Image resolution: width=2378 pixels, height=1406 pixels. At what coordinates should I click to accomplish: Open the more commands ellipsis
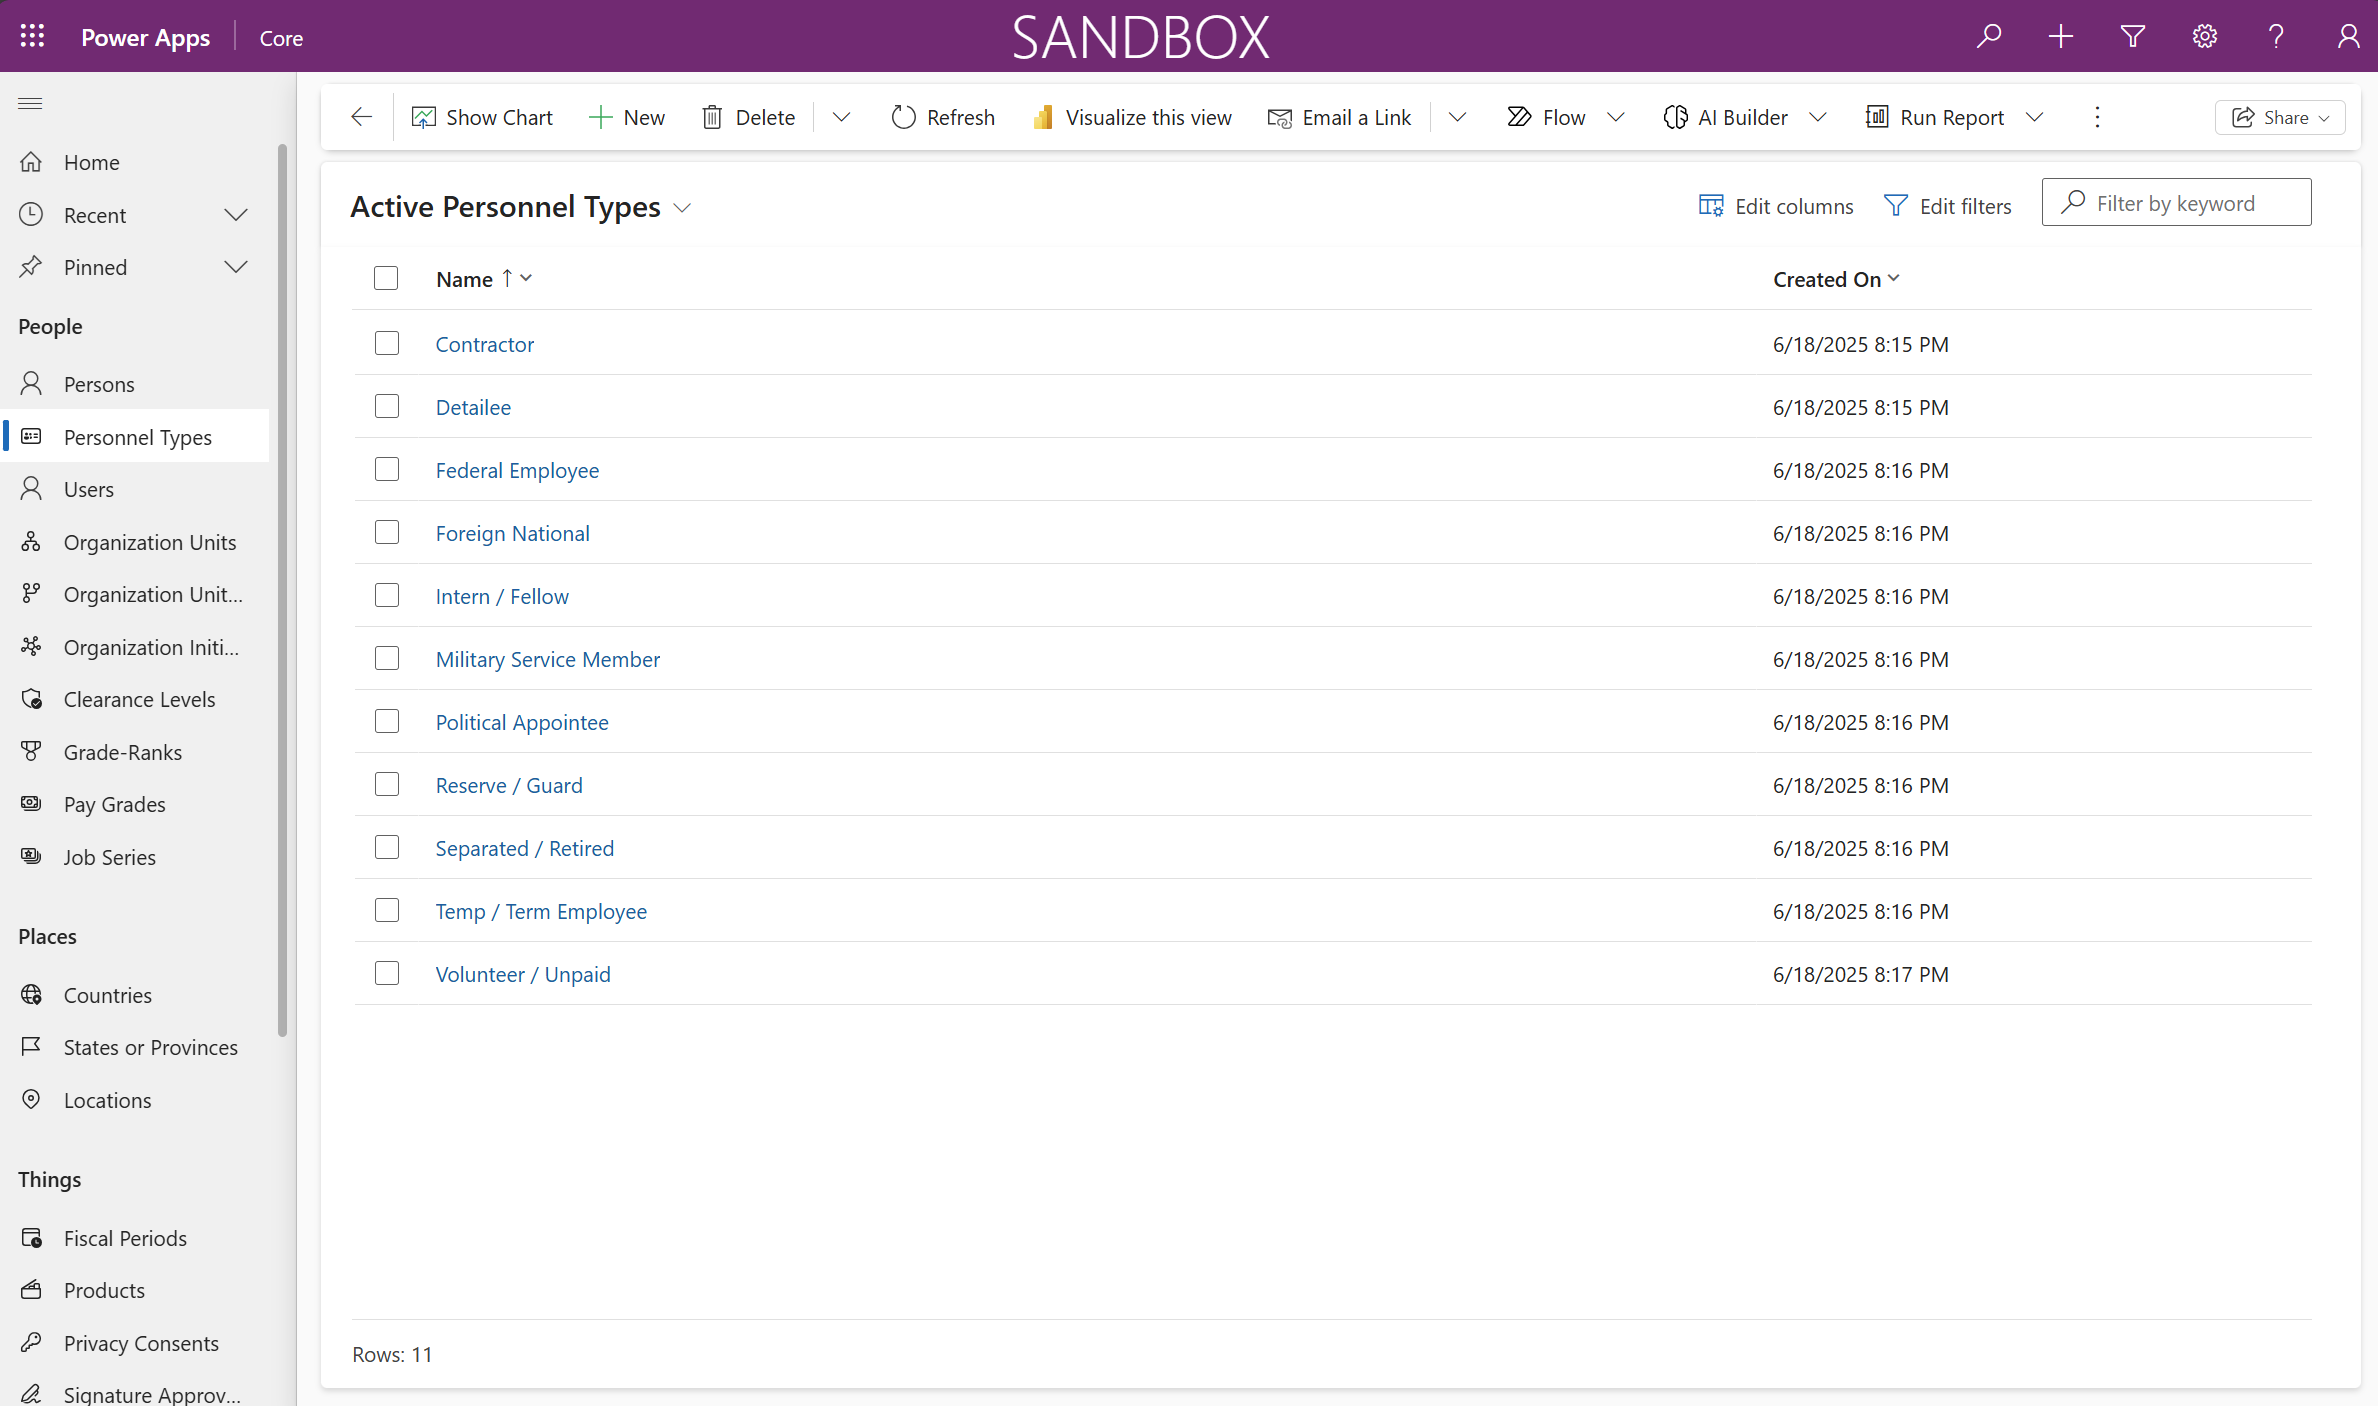pos(2097,117)
